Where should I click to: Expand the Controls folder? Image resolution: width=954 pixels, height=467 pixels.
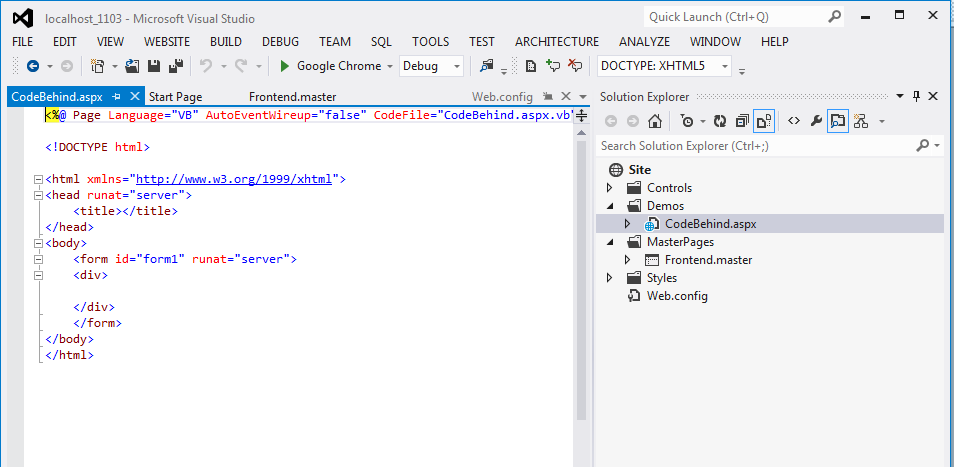coord(610,188)
